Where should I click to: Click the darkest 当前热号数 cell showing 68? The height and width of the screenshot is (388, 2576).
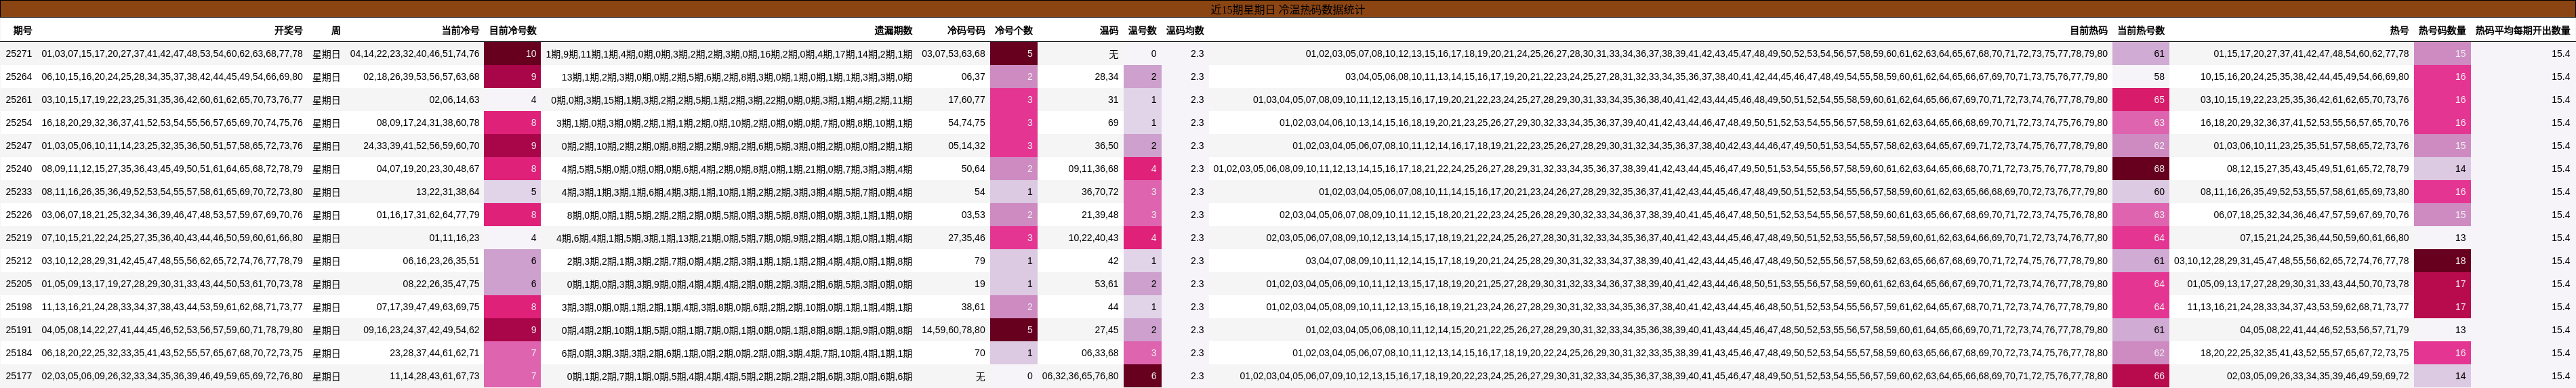[x=2141, y=169]
